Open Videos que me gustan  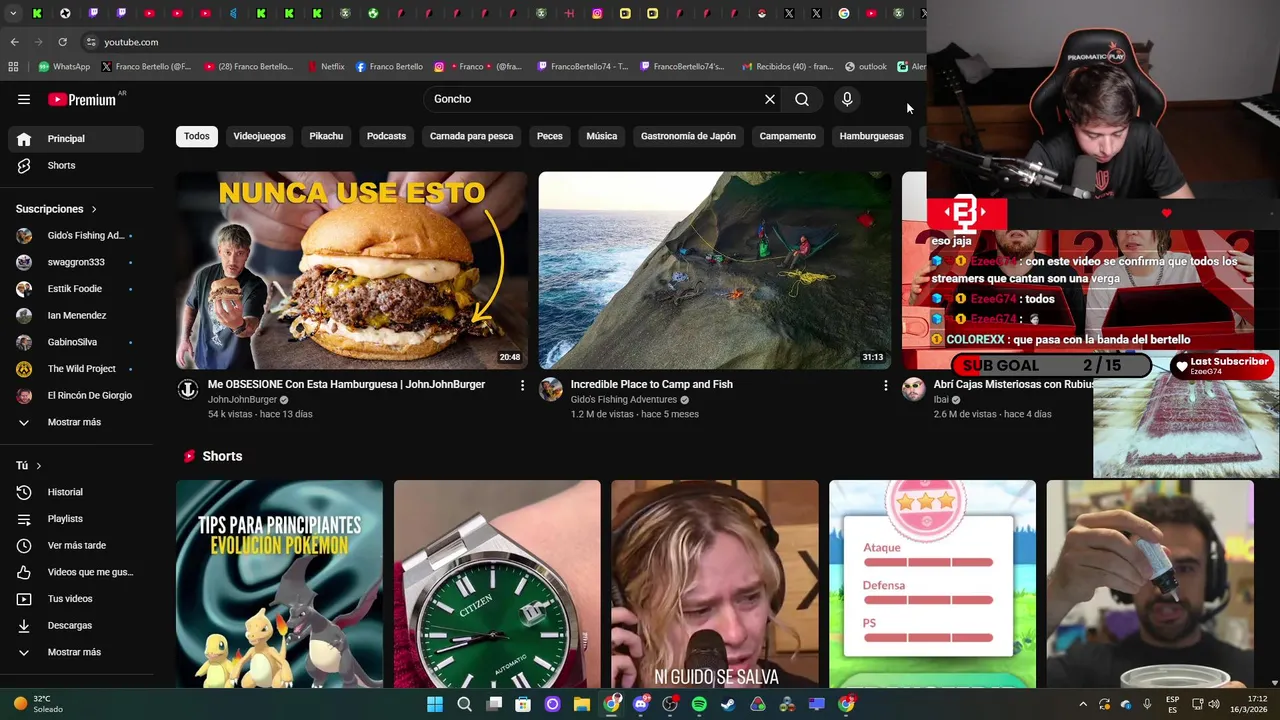[x=76, y=572]
